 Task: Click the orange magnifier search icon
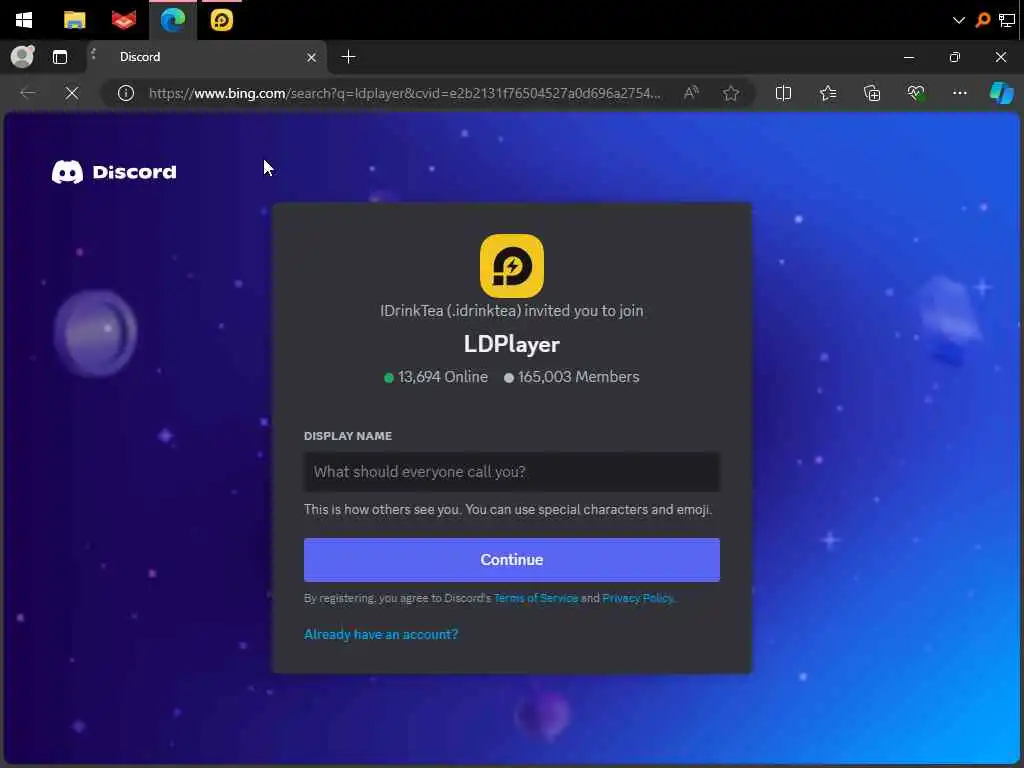pyautogui.click(x=982, y=20)
